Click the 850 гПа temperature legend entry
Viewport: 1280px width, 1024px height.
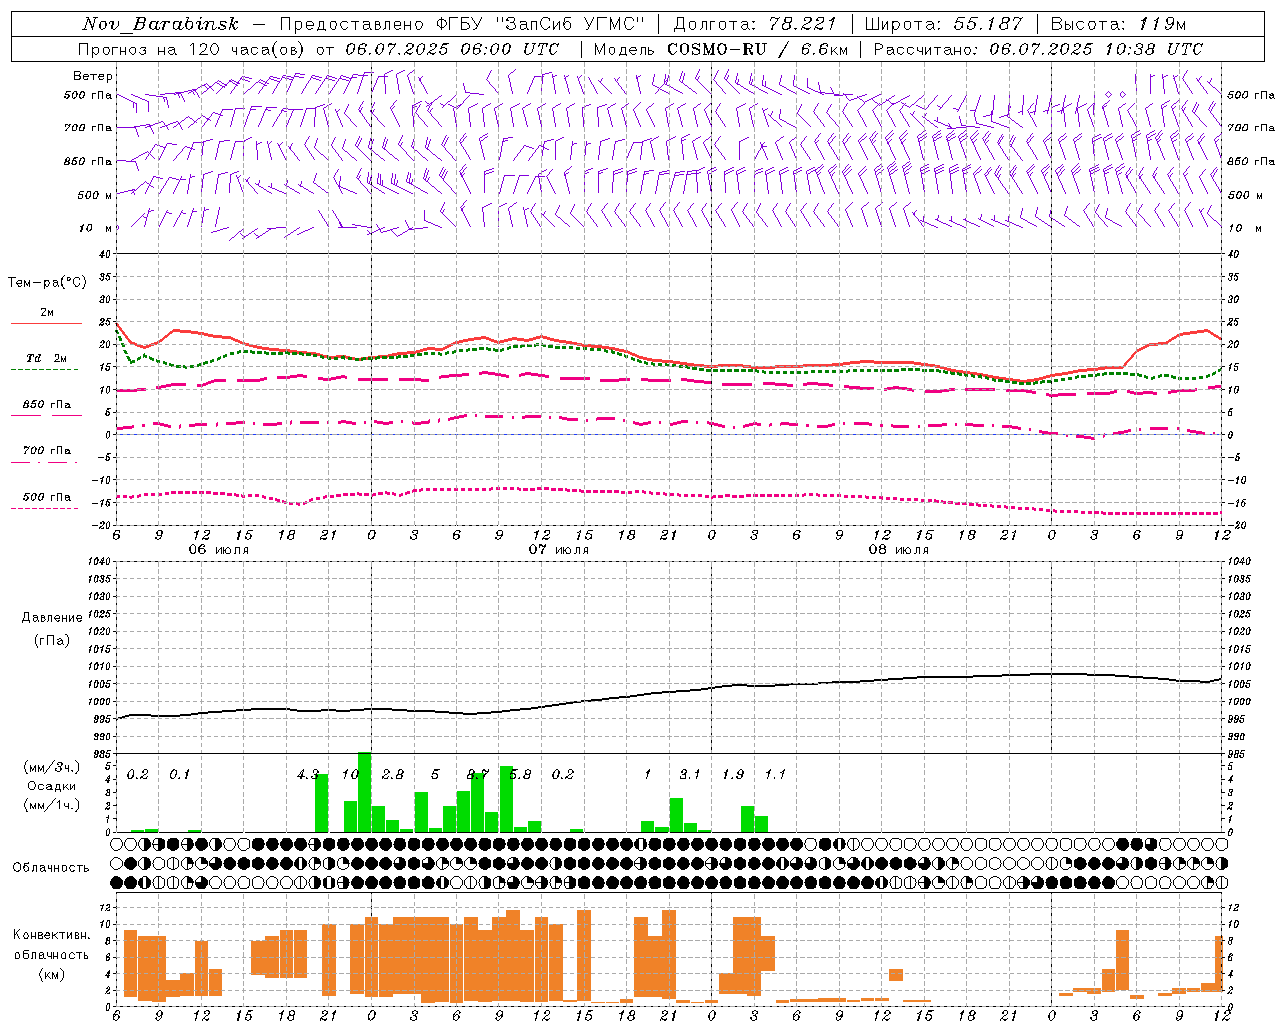pyautogui.click(x=47, y=405)
